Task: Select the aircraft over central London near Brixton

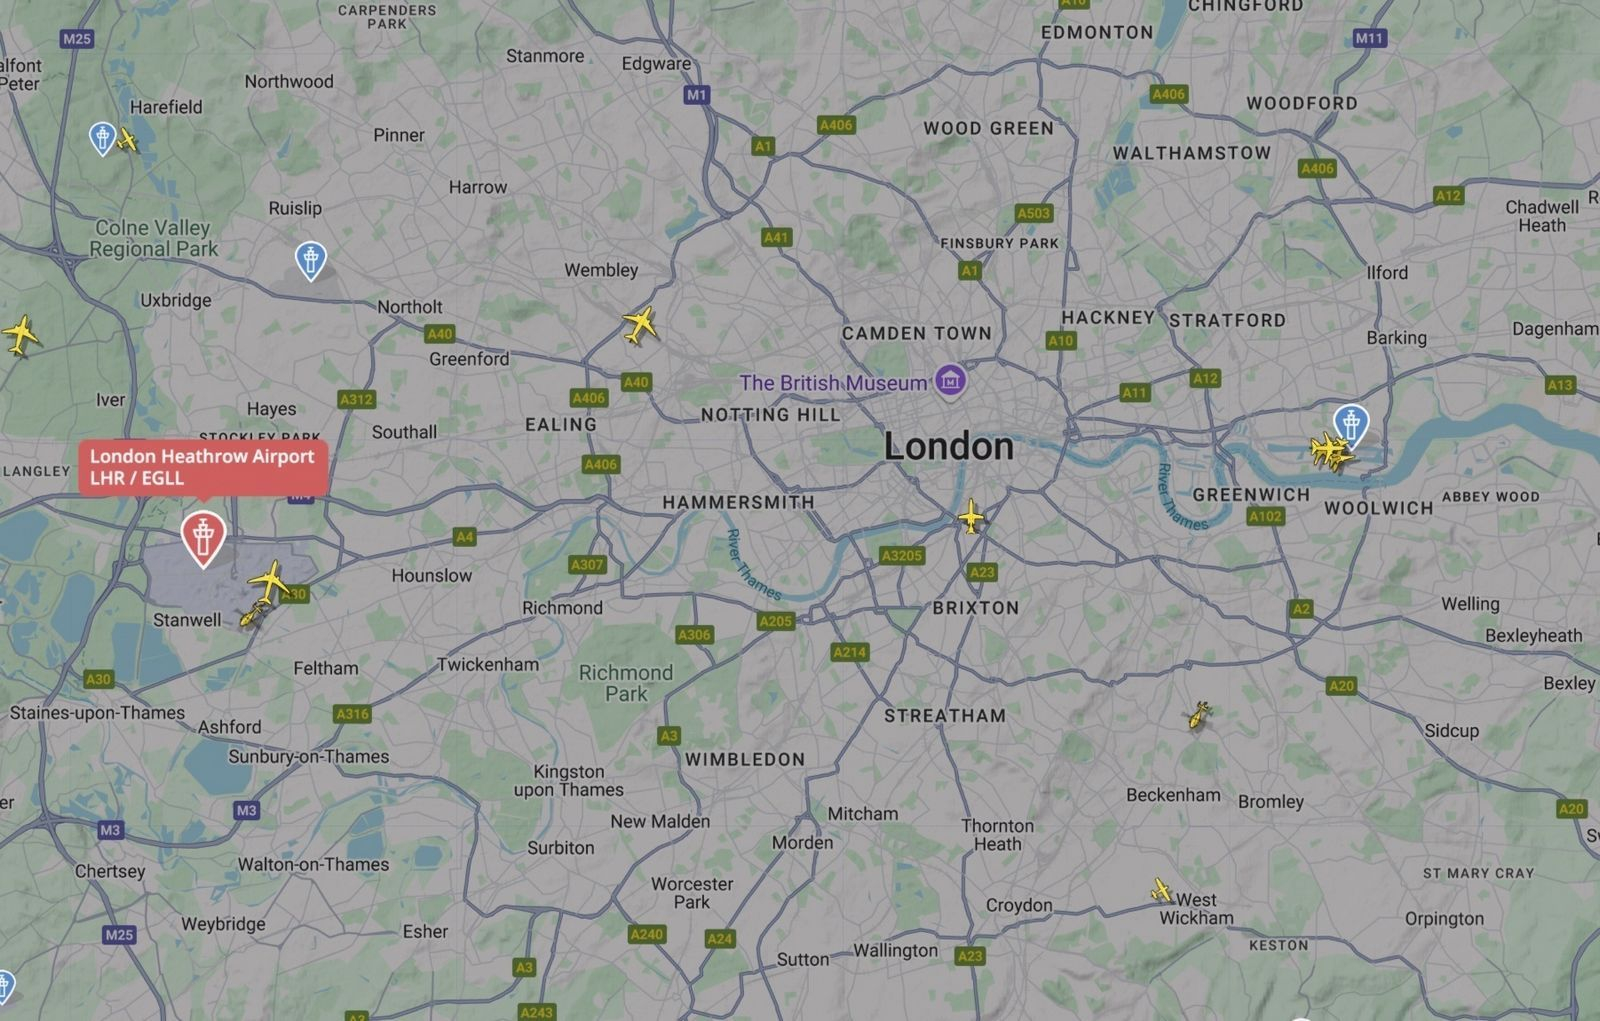Action: click(971, 518)
